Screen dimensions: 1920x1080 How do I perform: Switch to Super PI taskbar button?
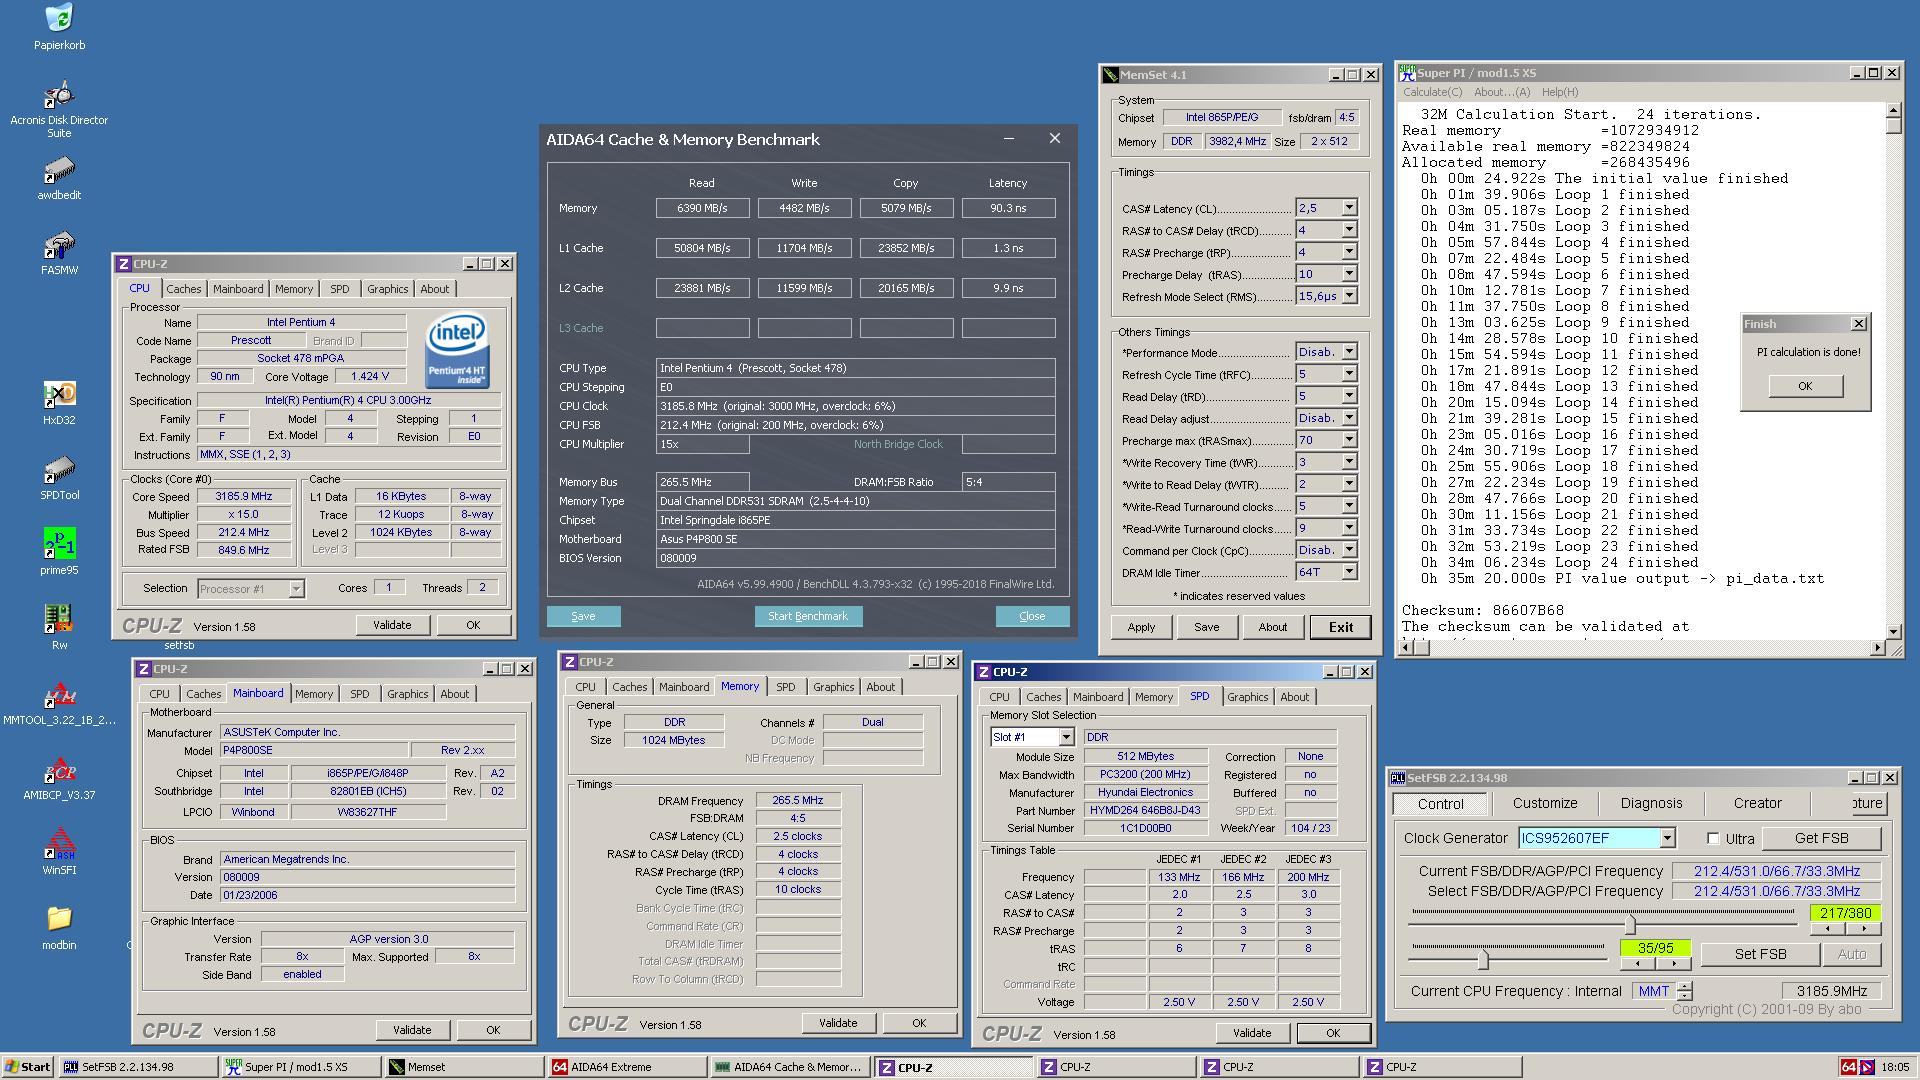click(301, 1067)
